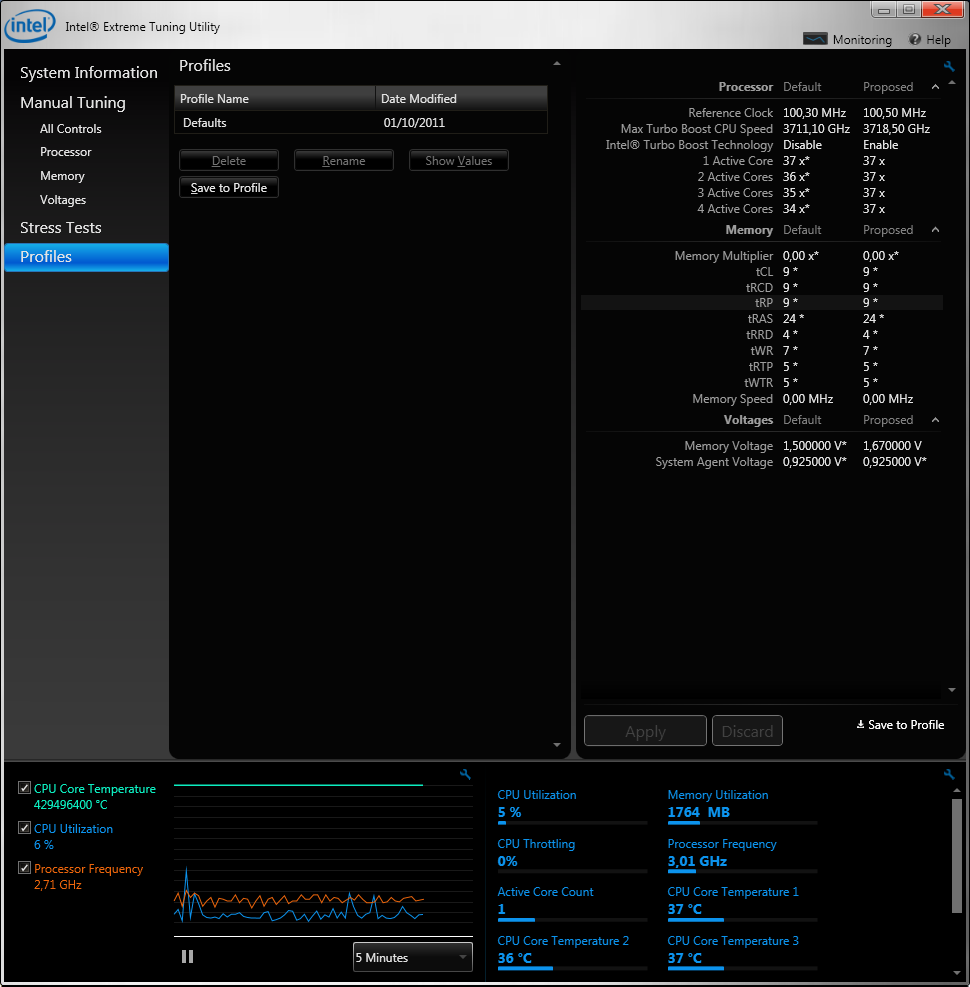Open the 5 Minutes time range dropdown
Screen dimensions: 970x987
click(412, 957)
